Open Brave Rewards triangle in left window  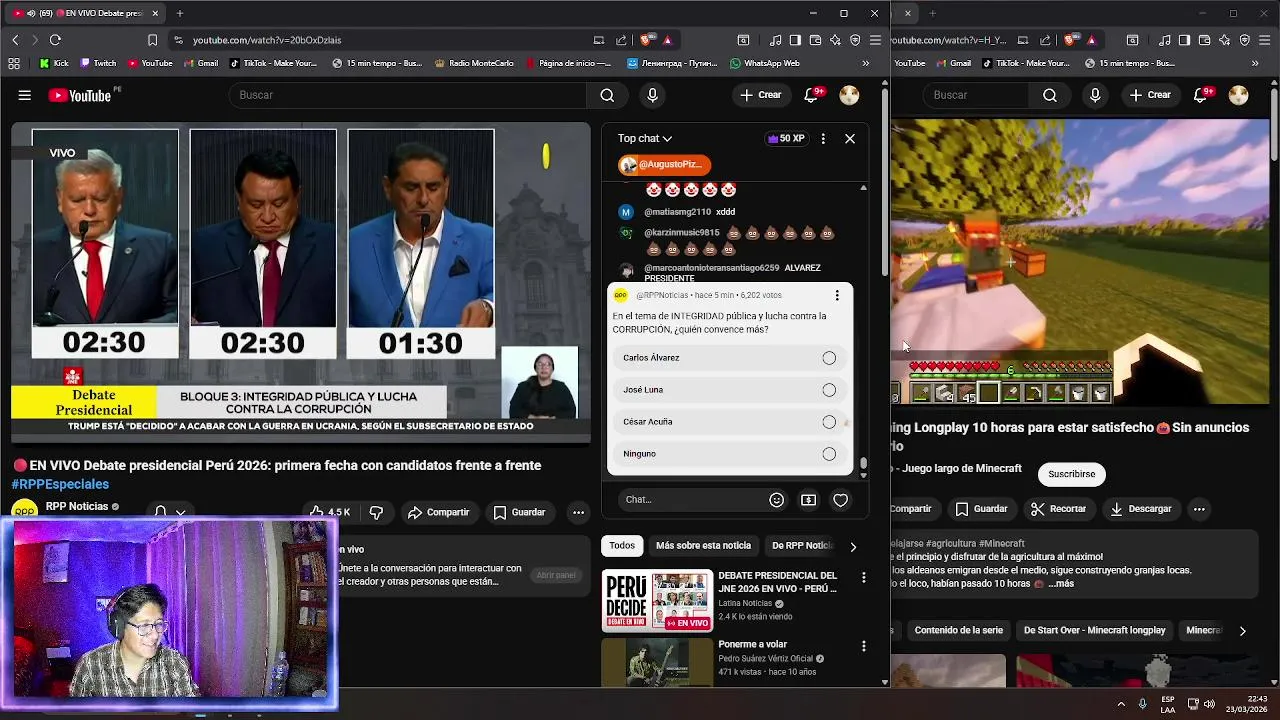(x=667, y=40)
